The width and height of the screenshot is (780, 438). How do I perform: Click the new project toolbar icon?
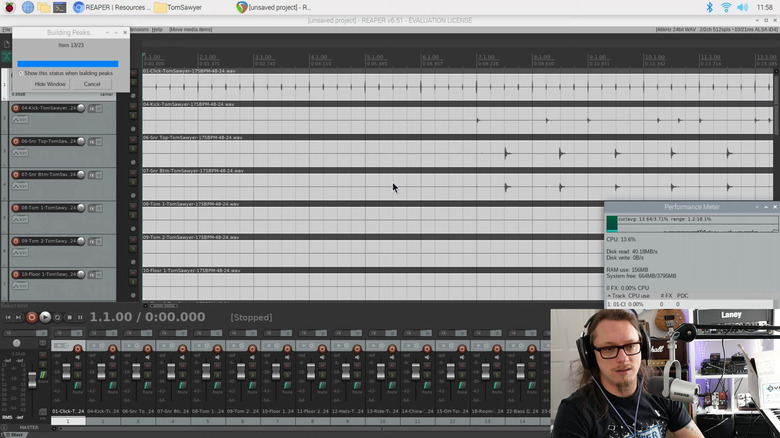(x=6, y=44)
